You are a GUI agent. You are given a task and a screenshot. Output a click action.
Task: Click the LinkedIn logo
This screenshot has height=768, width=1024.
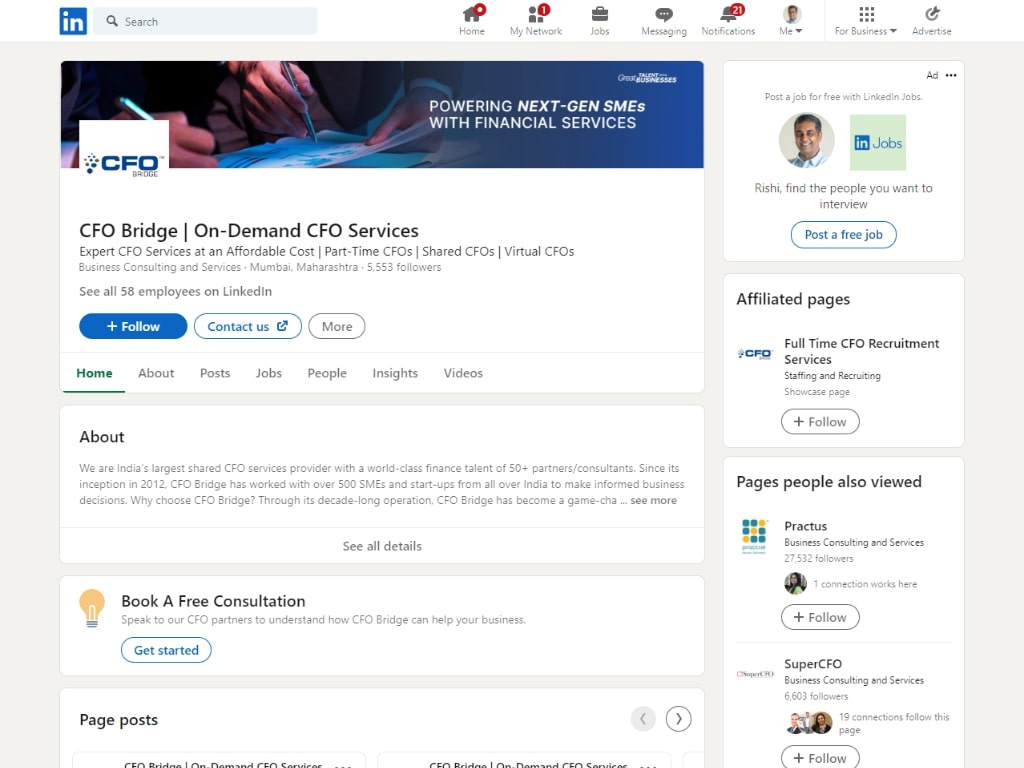click(x=73, y=21)
